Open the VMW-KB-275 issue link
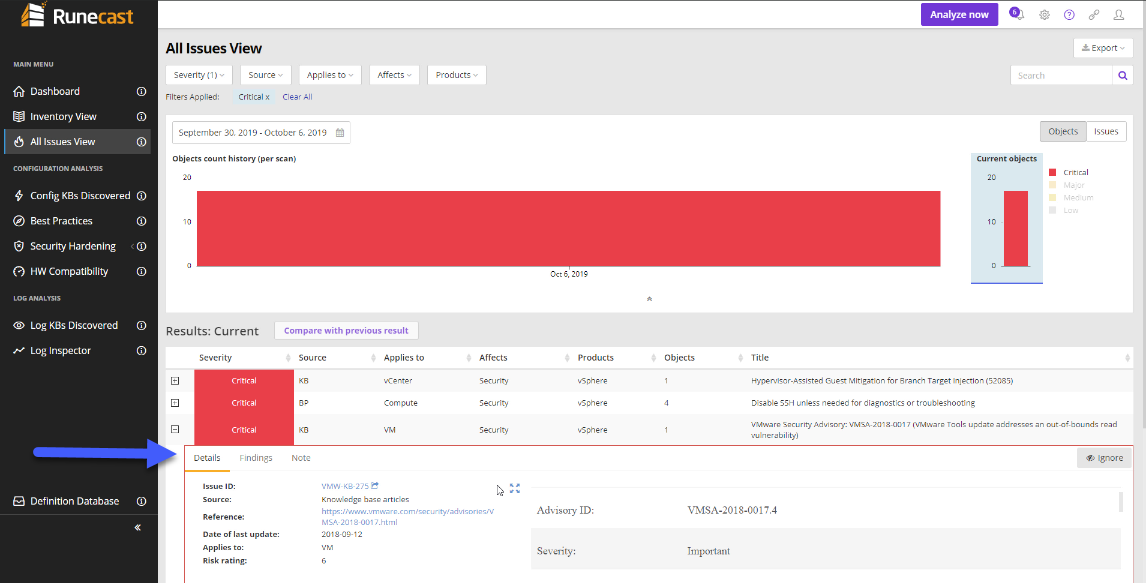The width and height of the screenshot is (1146, 583). point(345,486)
